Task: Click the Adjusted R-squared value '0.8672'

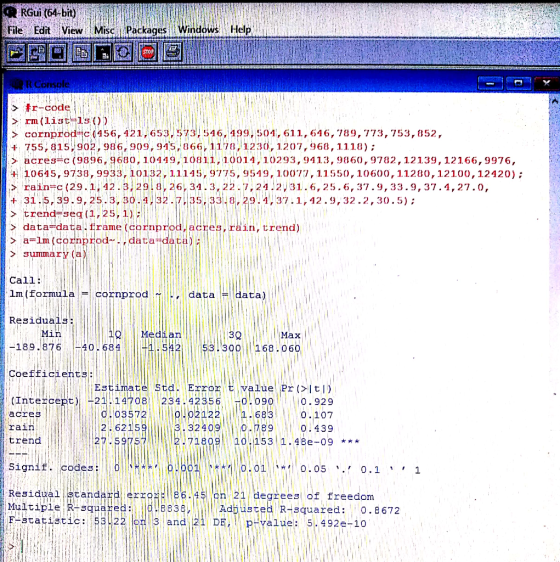Action: tap(380, 510)
